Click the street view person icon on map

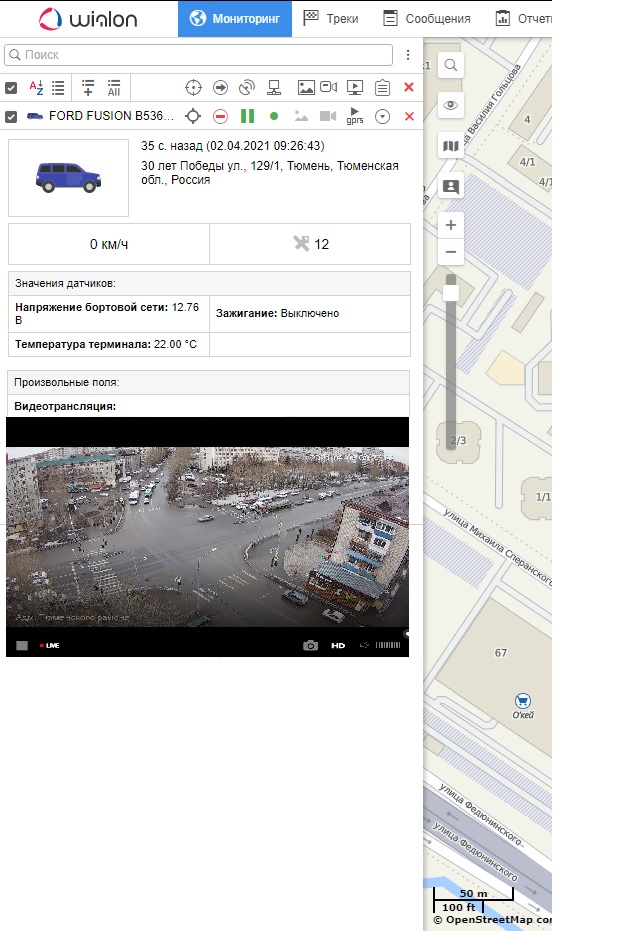tap(451, 187)
